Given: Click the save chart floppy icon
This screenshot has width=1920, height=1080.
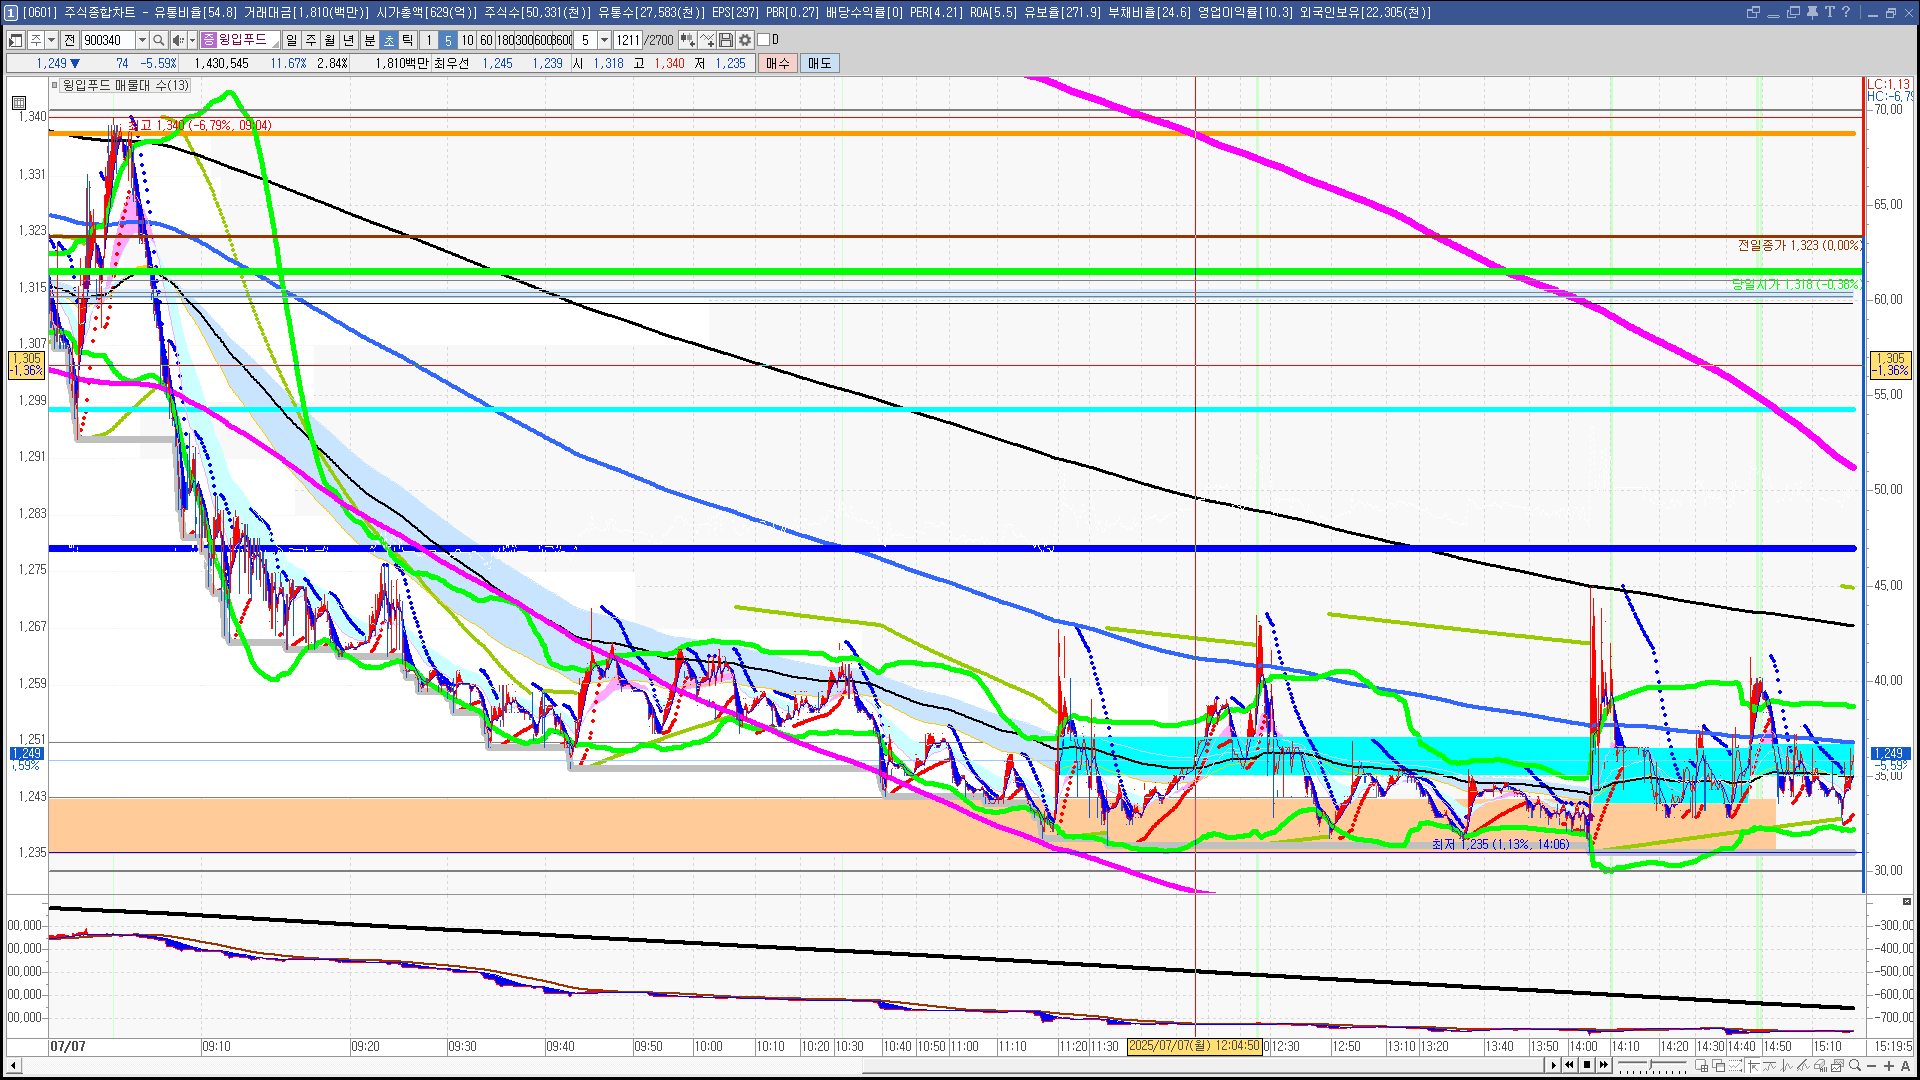Looking at the screenshot, I should pos(726,40).
